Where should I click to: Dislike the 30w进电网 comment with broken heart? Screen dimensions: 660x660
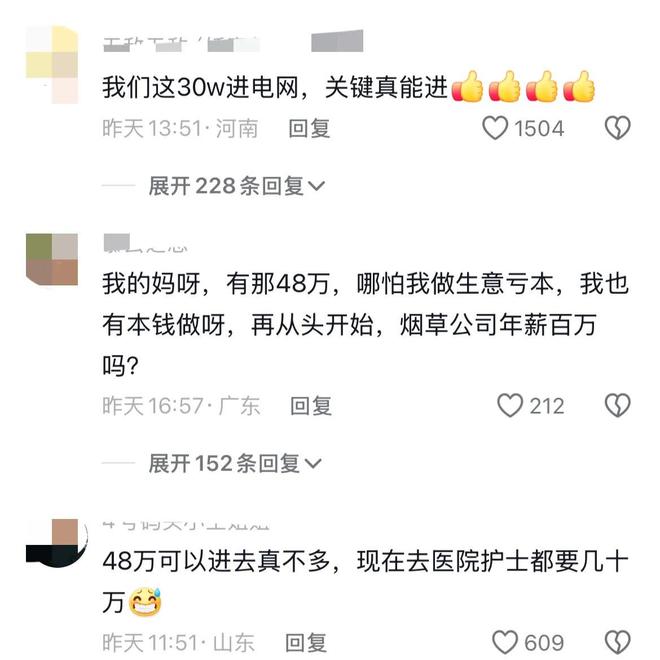pos(617,128)
